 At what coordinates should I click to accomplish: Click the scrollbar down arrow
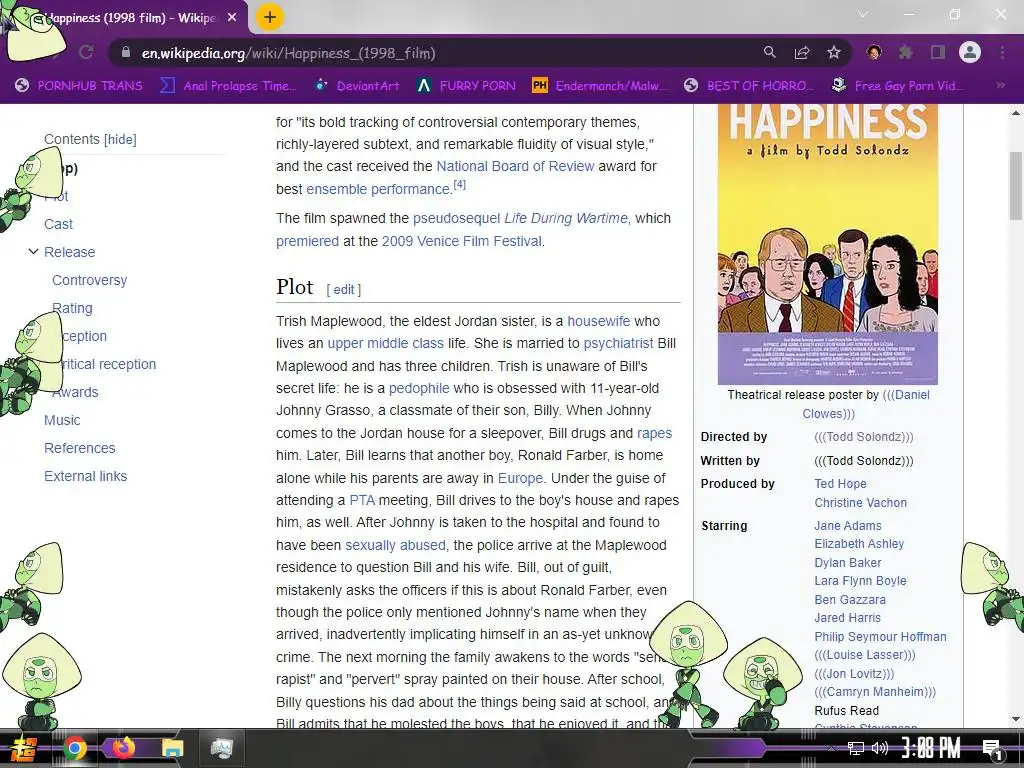(1016, 719)
